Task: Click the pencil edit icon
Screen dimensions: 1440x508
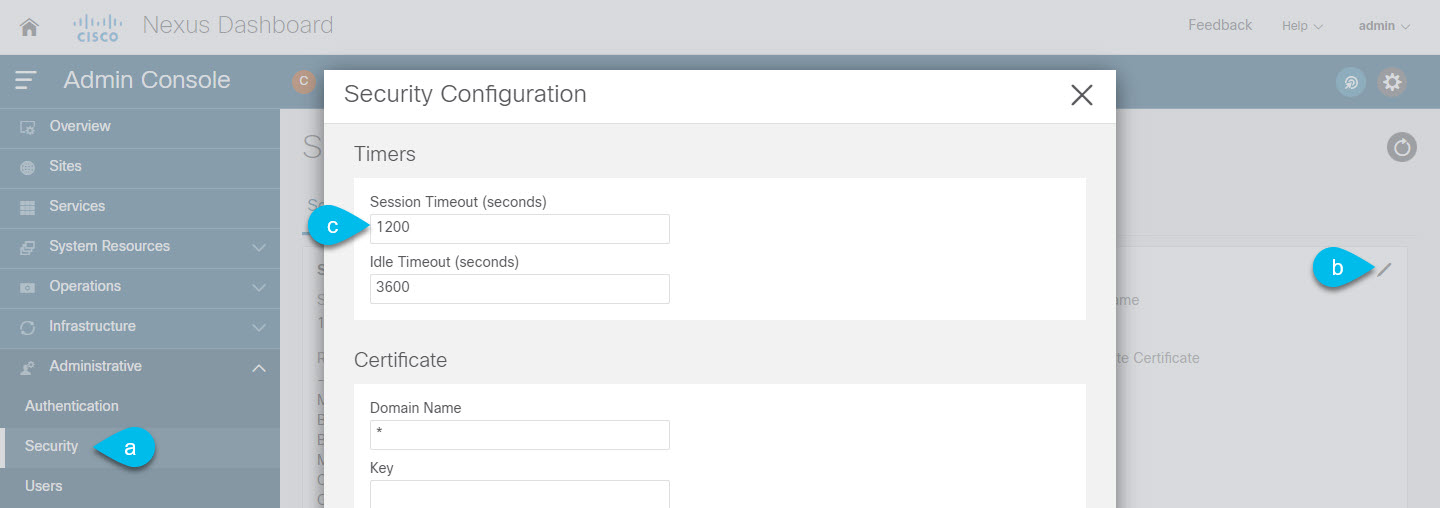Action: coord(1384,268)
